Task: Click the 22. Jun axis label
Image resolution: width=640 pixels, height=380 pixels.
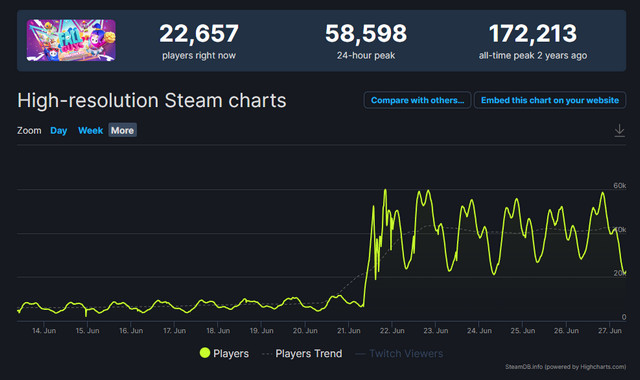Action: click(x=392, y=331)
